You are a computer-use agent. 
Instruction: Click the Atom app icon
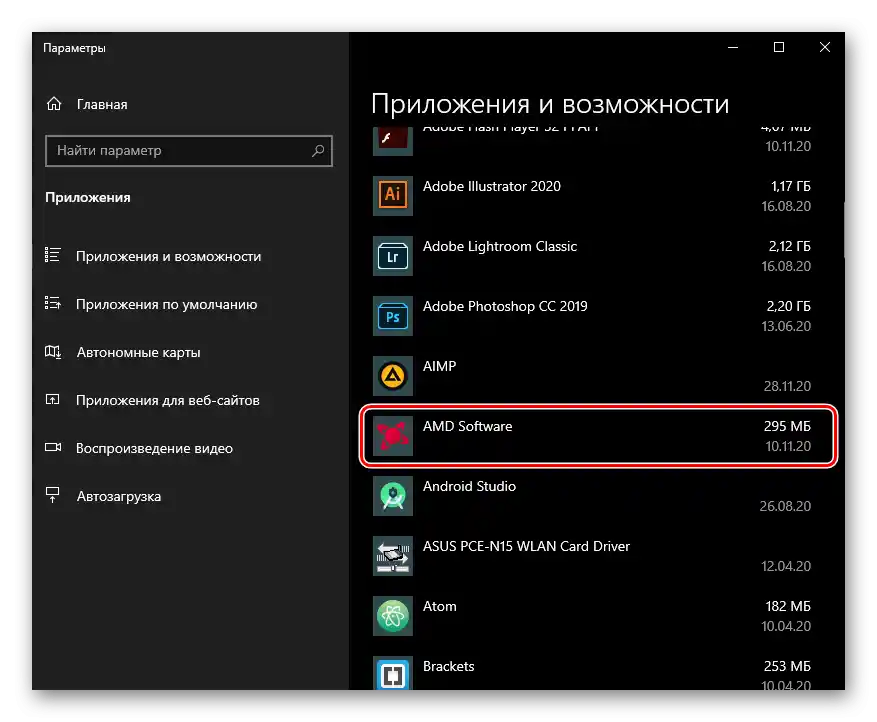click(x=393, y=616)
